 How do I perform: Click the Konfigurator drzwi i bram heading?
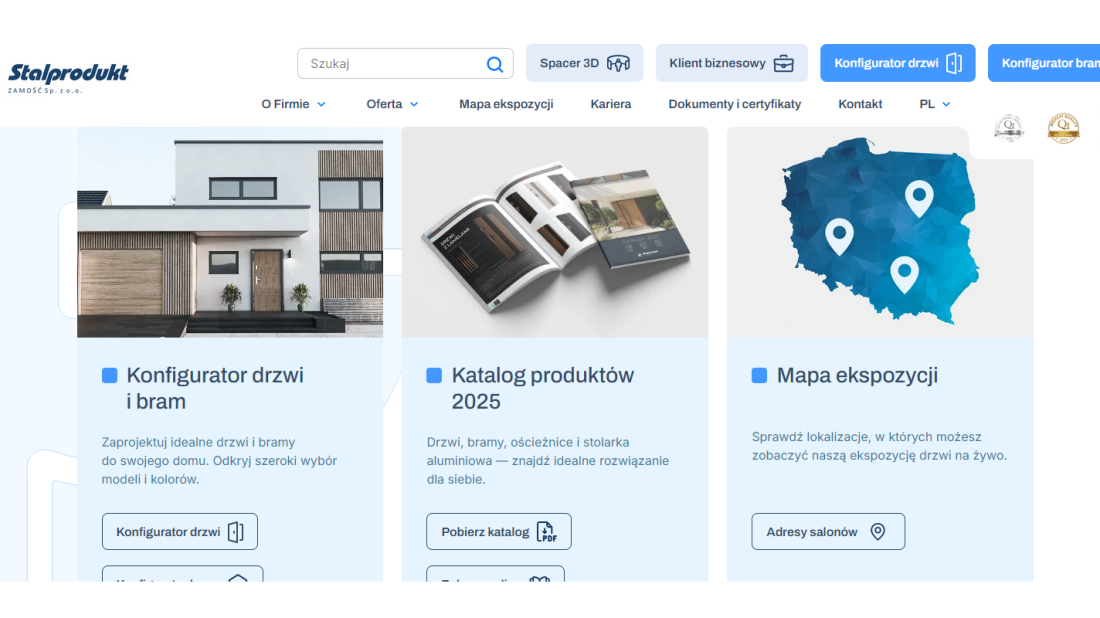point(215,388)
